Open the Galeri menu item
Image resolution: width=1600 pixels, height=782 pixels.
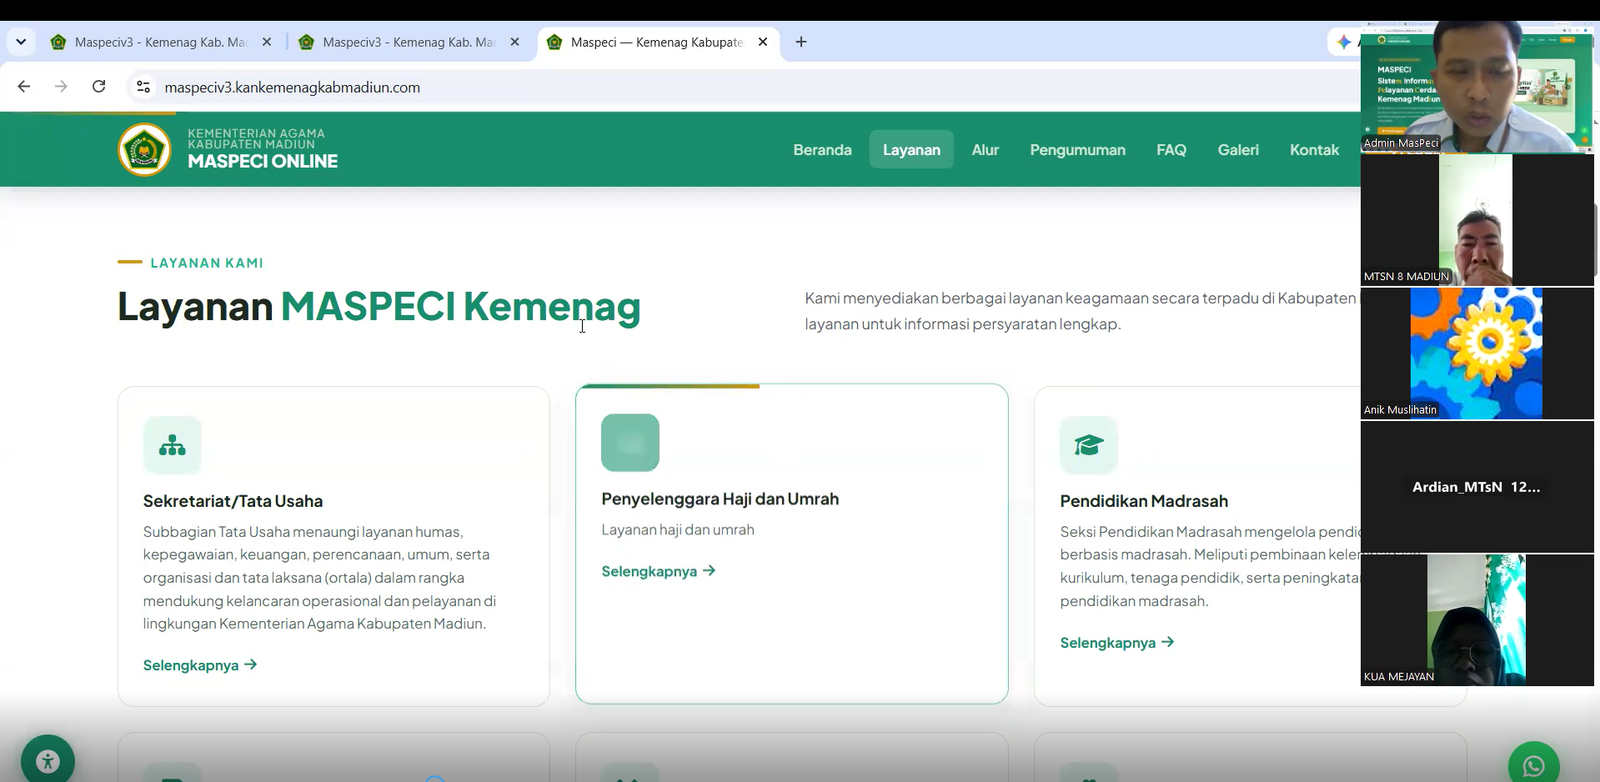(1238, 150)
